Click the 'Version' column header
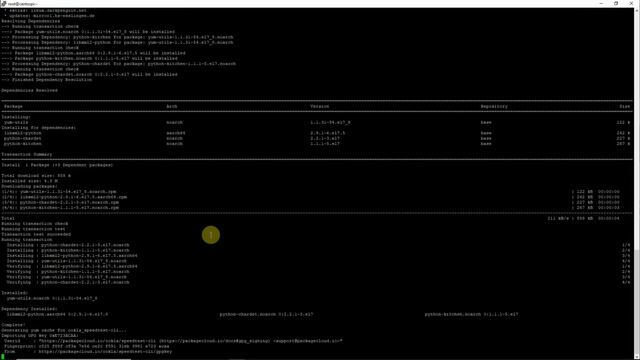 320,106
